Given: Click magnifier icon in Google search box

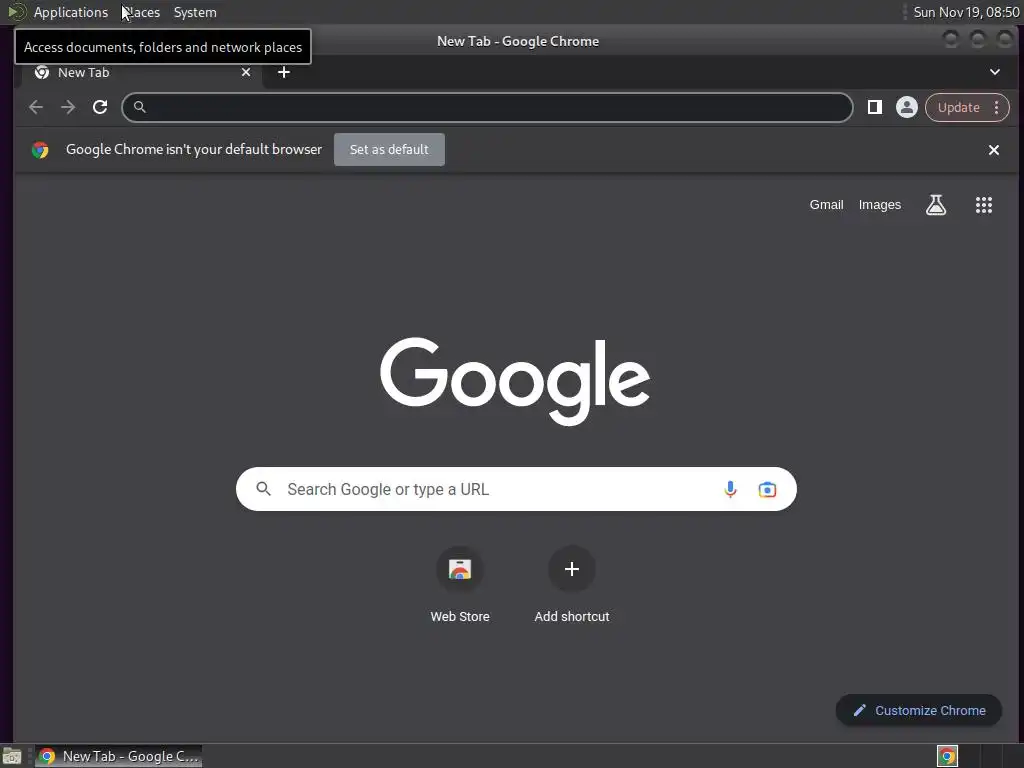Looking at the screenshot, I should pyautogui.click(x=263, y=488).
